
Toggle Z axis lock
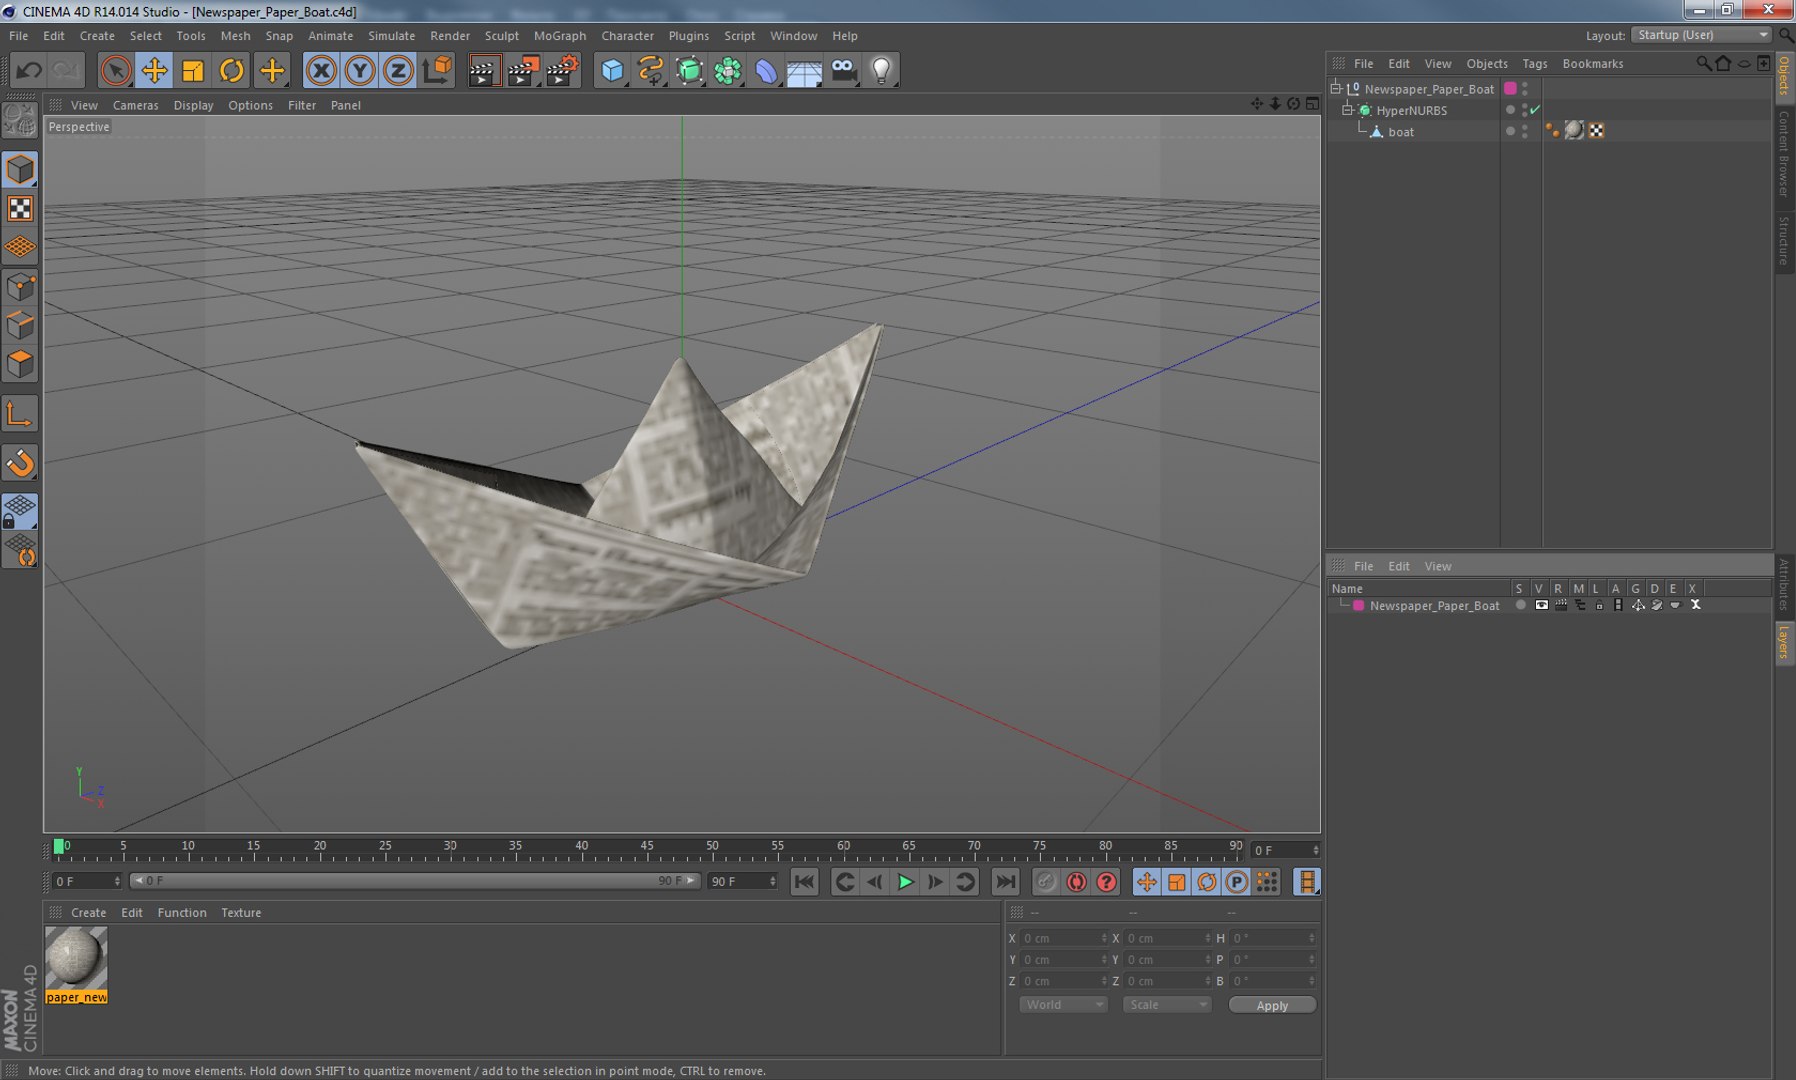[x=398, y=70]
